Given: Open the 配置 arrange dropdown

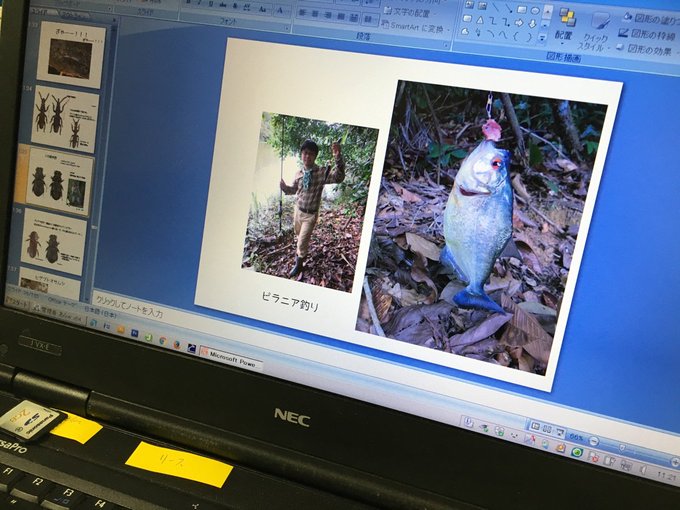Looking at the screenshot, I should pos(564,26).
